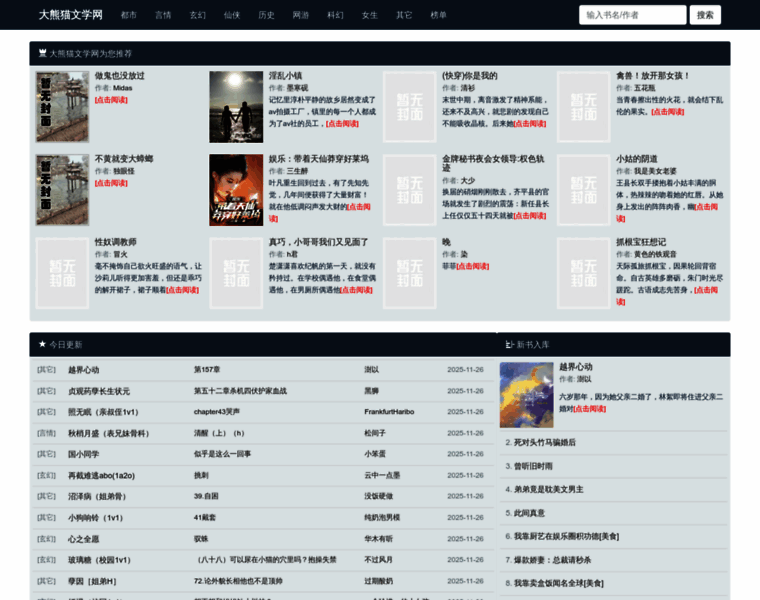The image size is (760, 600).
Task: Open 心之全愿 in update list
Action: pos(83,539)
